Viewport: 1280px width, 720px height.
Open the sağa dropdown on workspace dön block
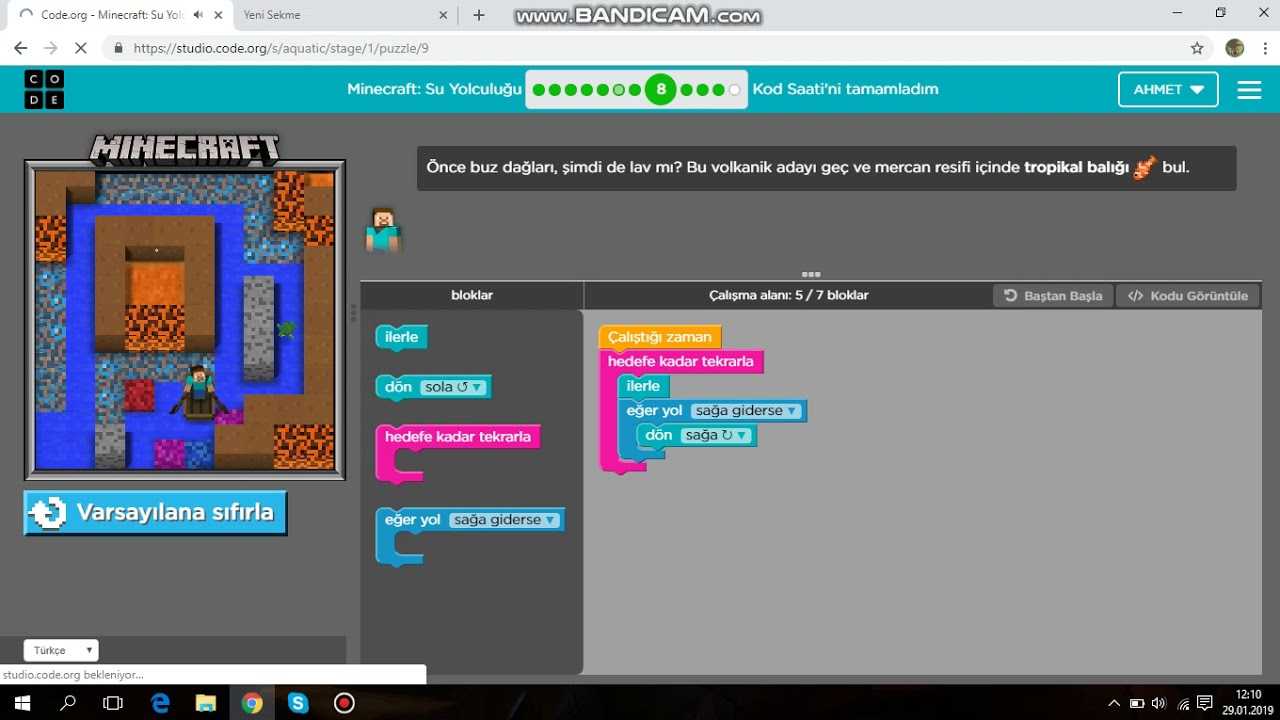coord(716,435)
